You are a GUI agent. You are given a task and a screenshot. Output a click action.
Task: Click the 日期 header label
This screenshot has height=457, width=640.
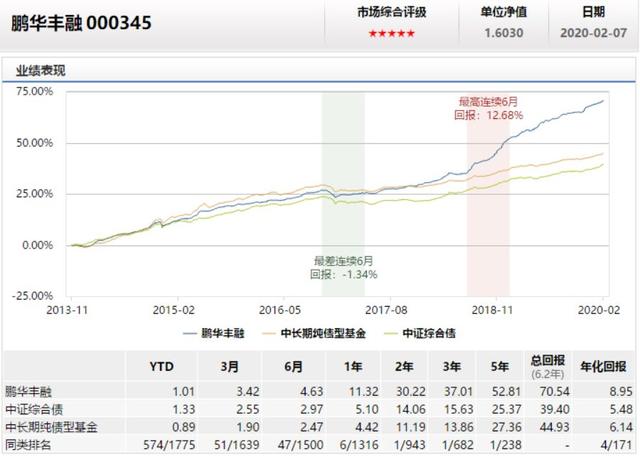click(x=593, y=12)
